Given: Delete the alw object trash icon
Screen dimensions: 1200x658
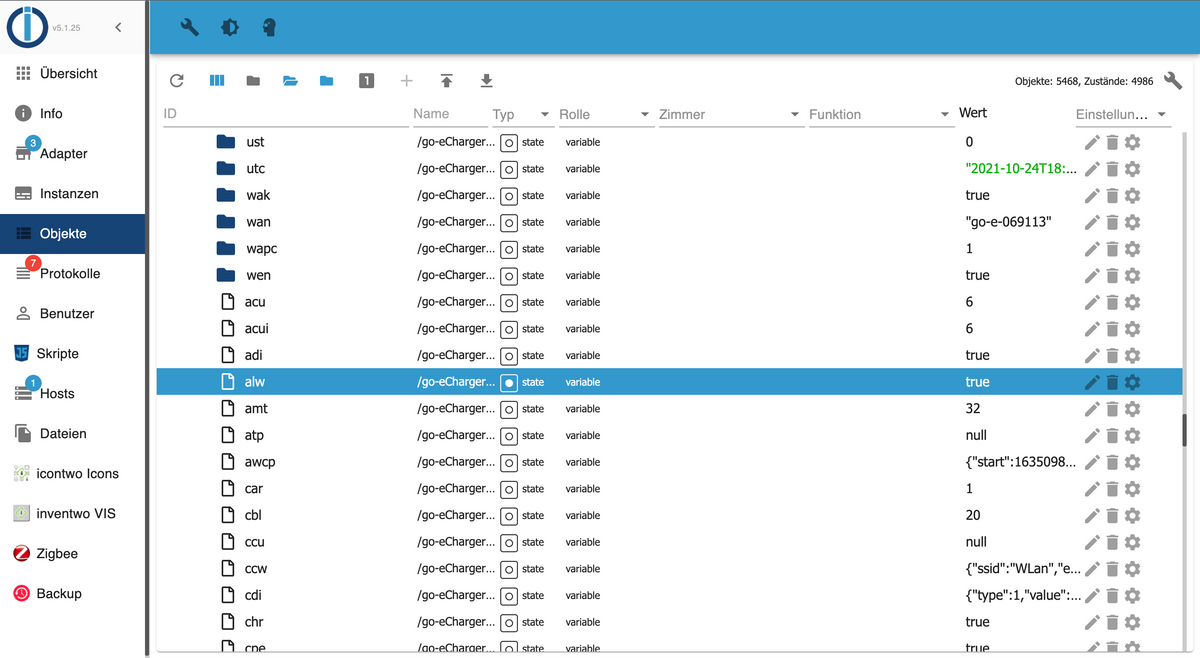Looking at the screenshot, I should (1112, 382).
